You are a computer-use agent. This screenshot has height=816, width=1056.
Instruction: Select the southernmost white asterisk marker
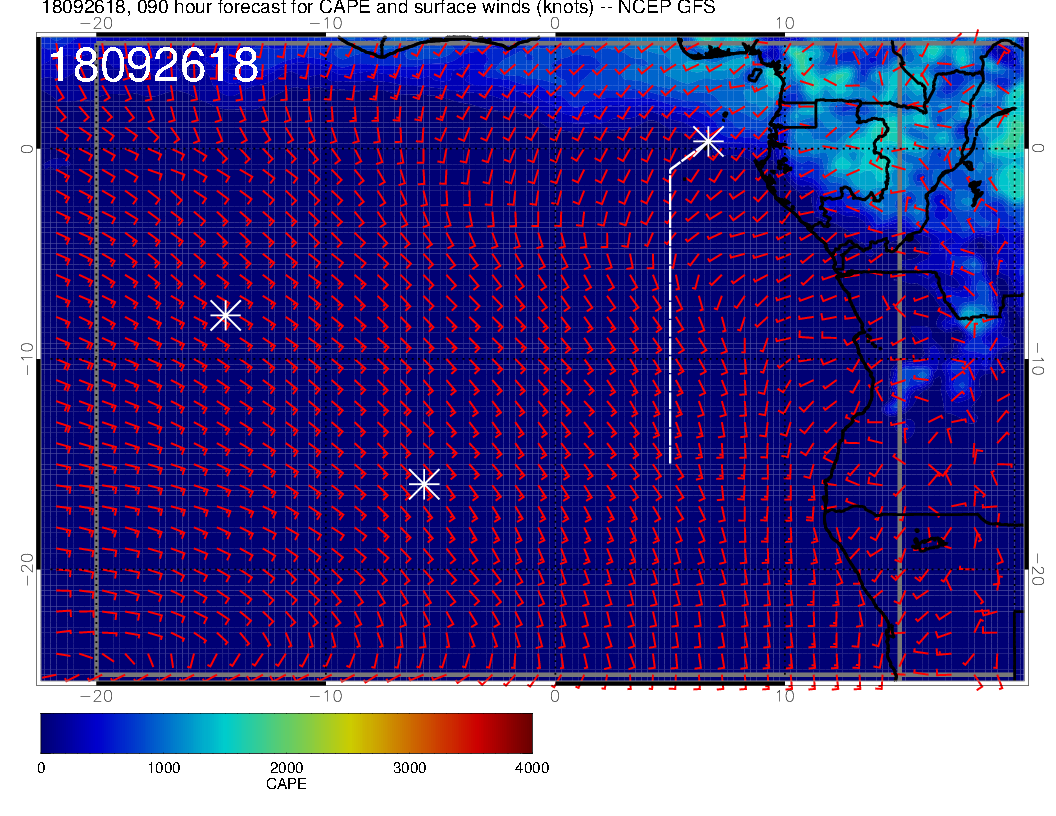tap(424, 484)
